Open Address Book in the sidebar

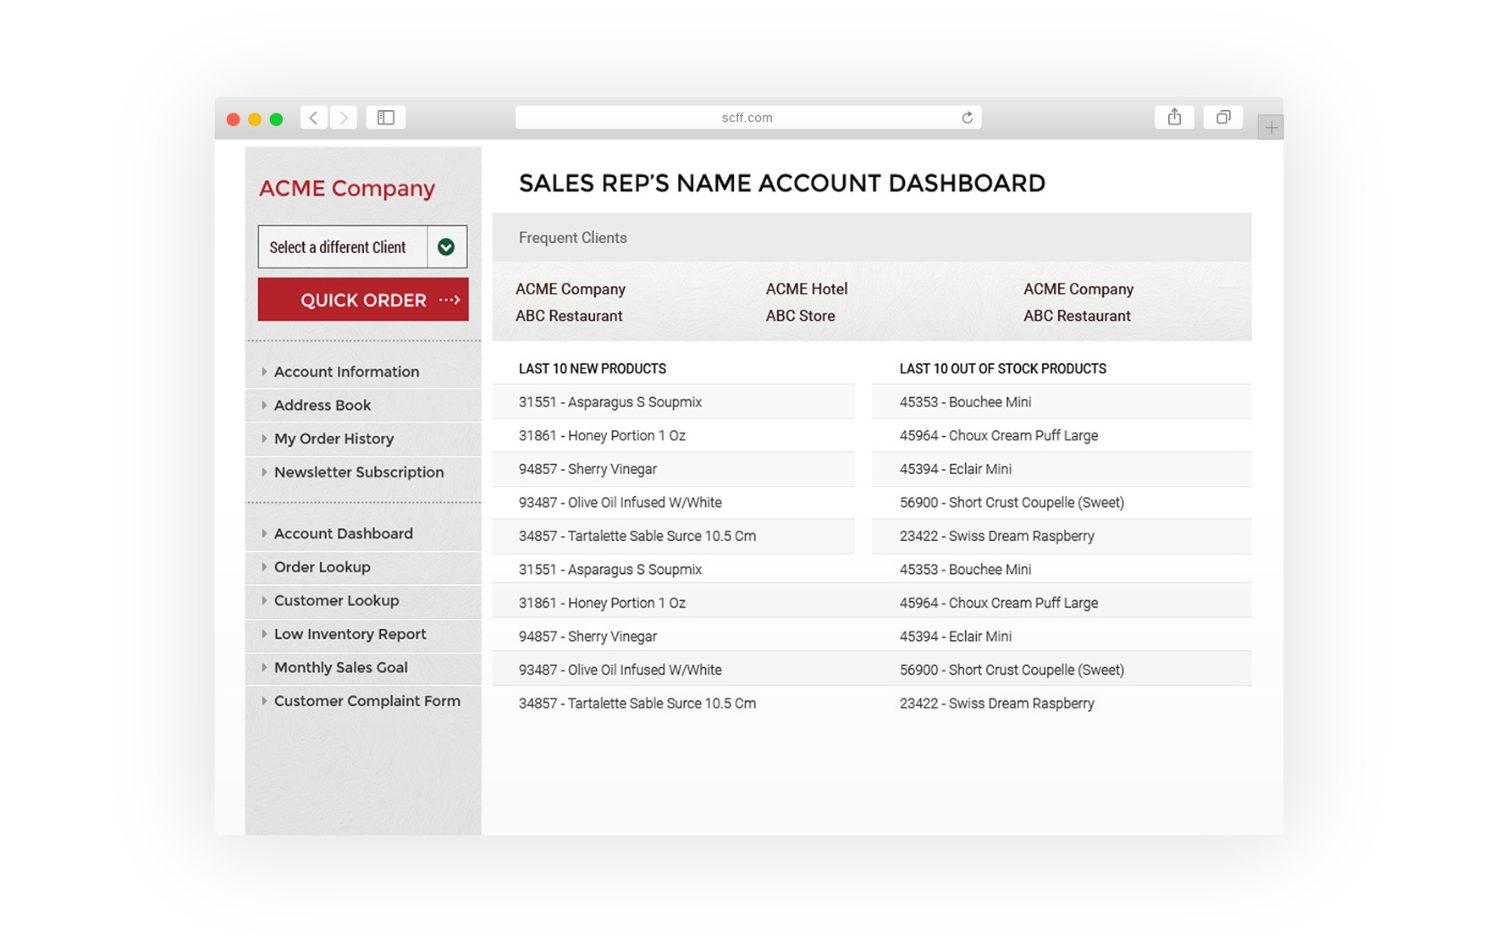322,405
